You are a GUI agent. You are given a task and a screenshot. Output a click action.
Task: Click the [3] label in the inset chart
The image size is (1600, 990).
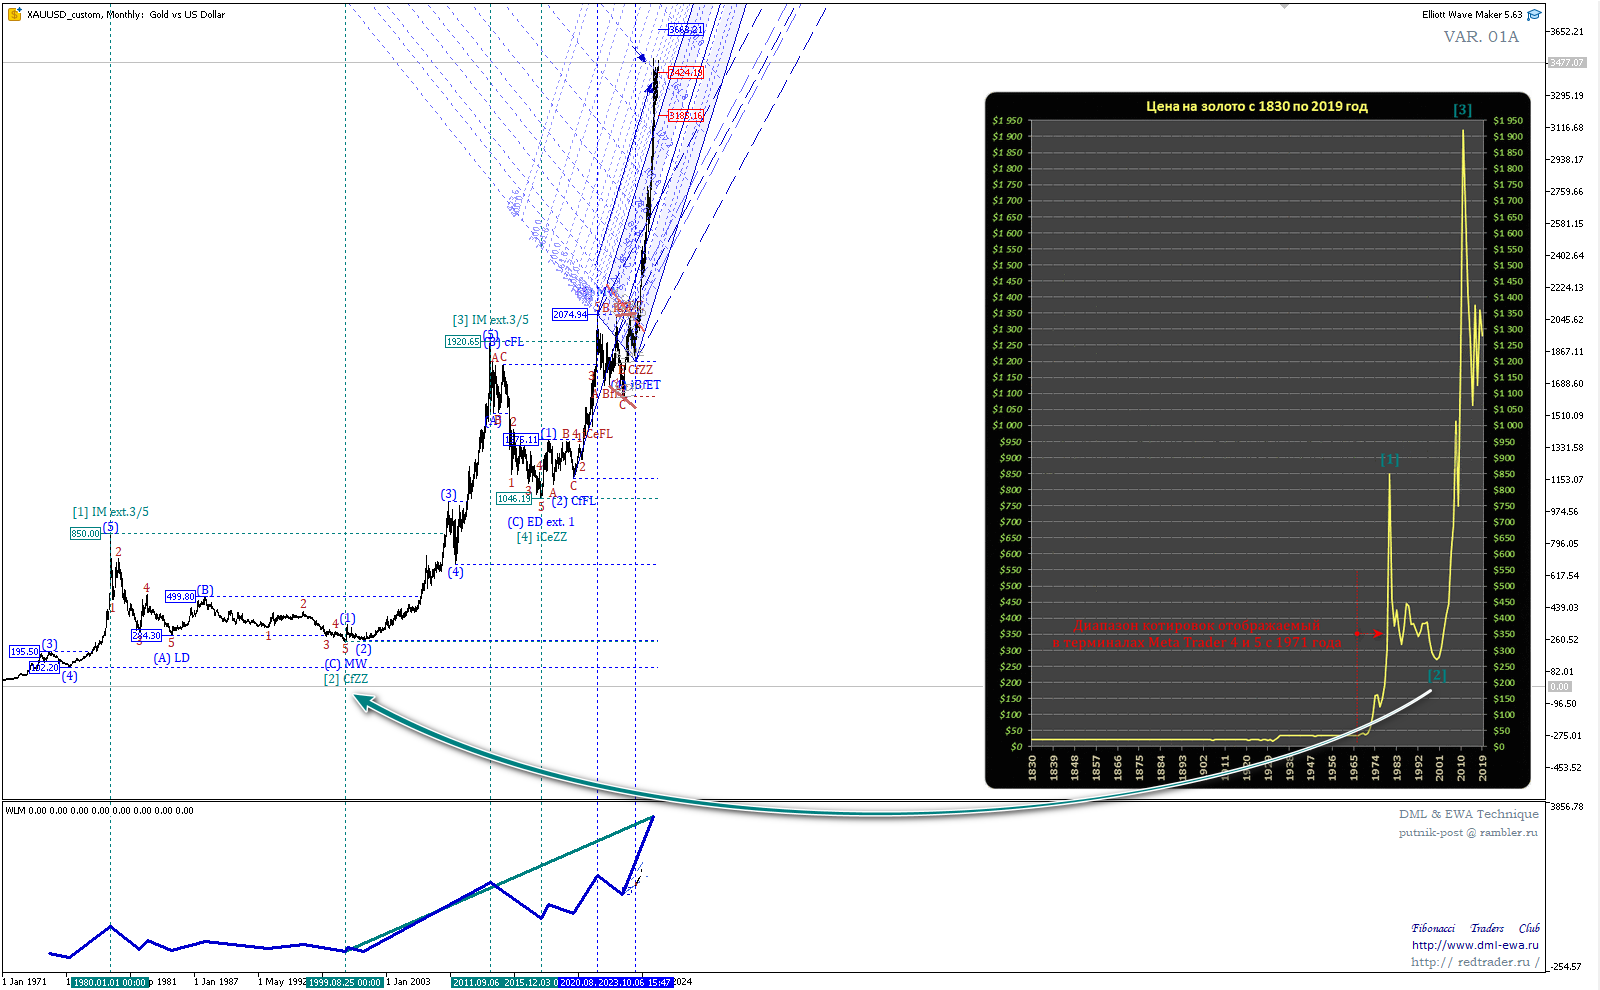tap(1462, 110)
